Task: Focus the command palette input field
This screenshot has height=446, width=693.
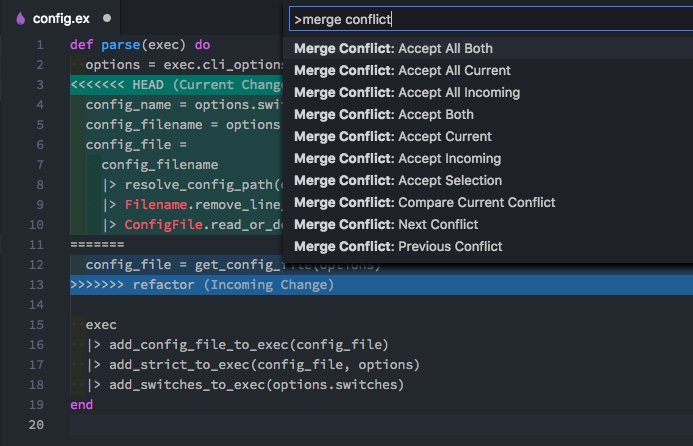Action: (491, 19)
